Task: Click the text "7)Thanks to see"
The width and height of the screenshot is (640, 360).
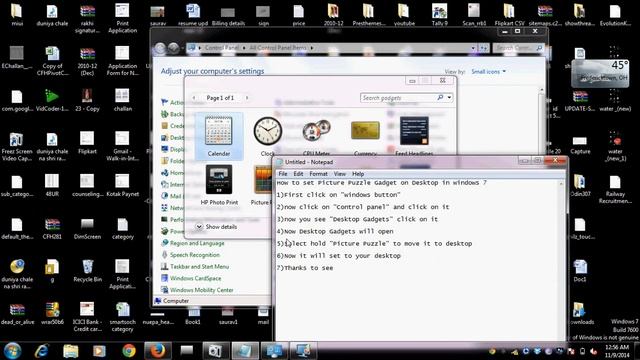Action: point(305,268)
